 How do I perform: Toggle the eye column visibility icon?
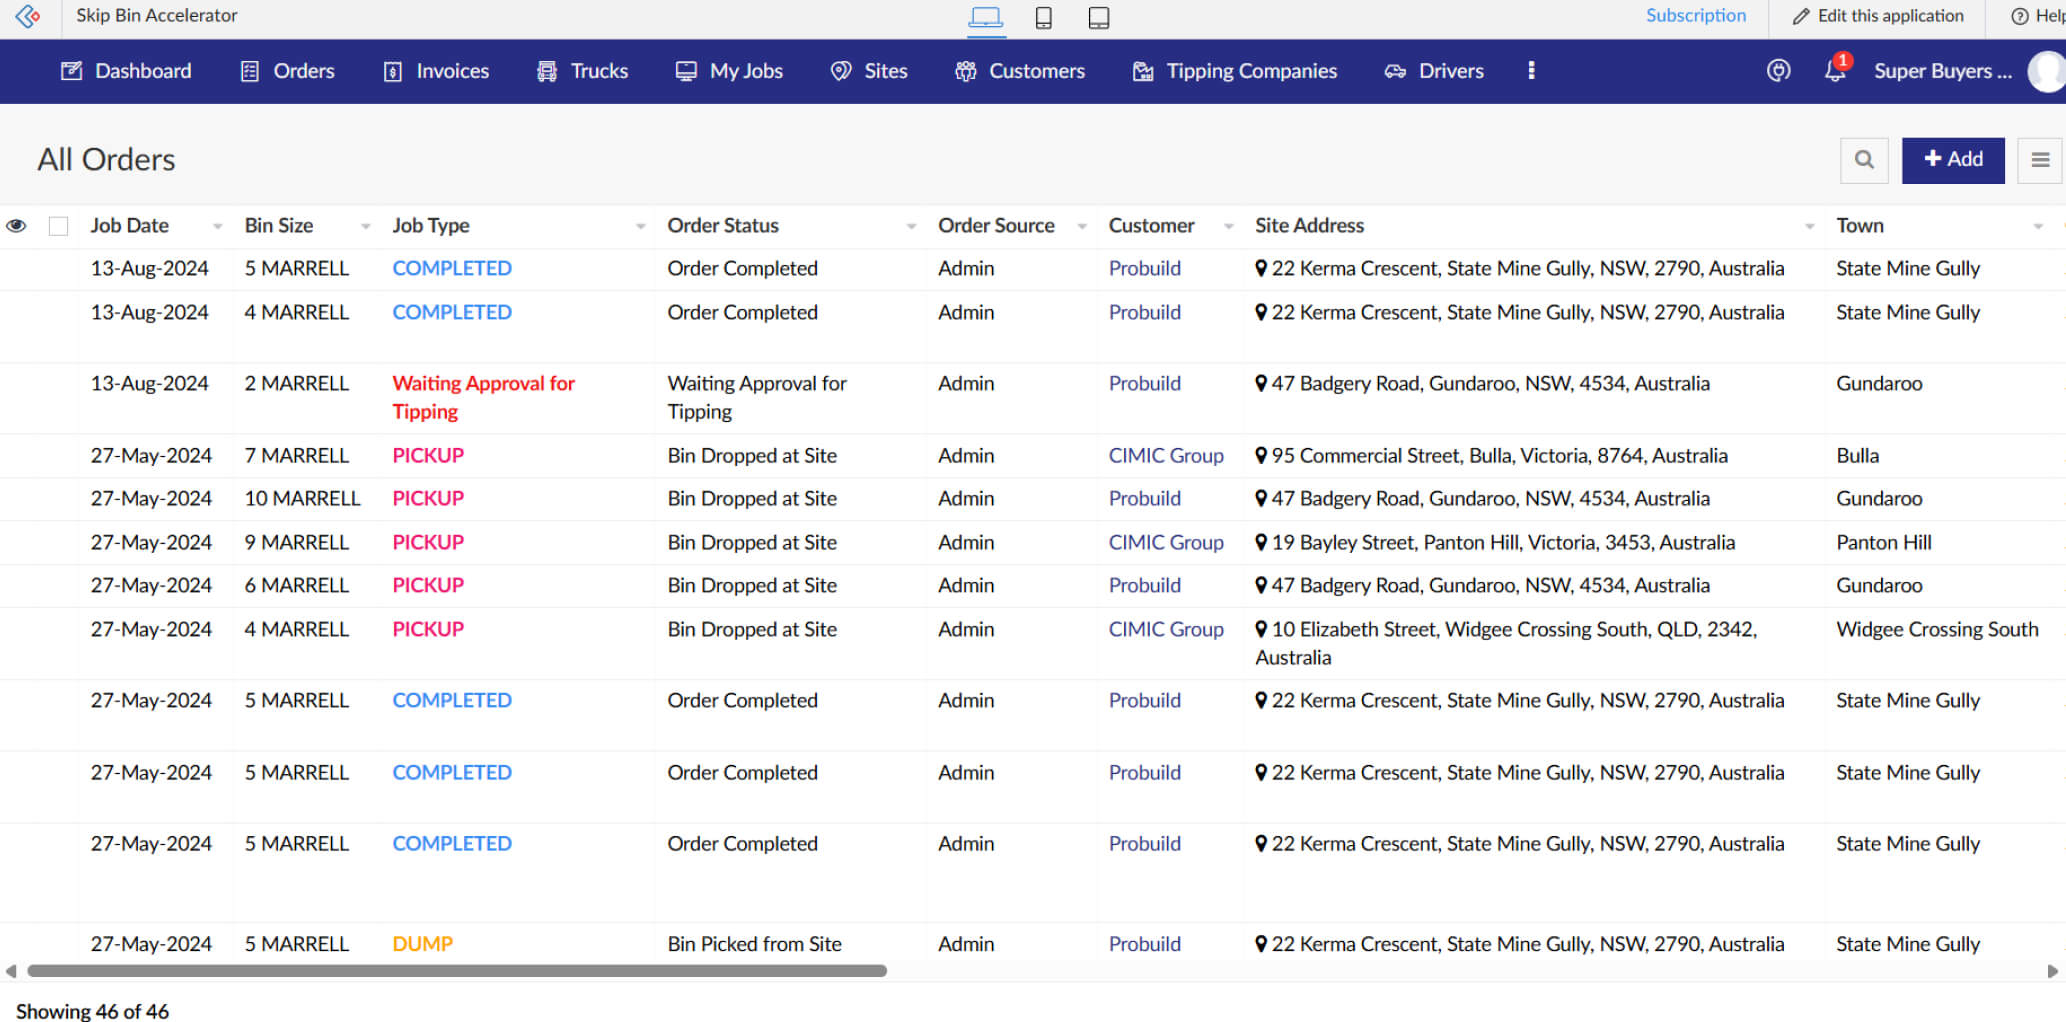coord(16,226)
